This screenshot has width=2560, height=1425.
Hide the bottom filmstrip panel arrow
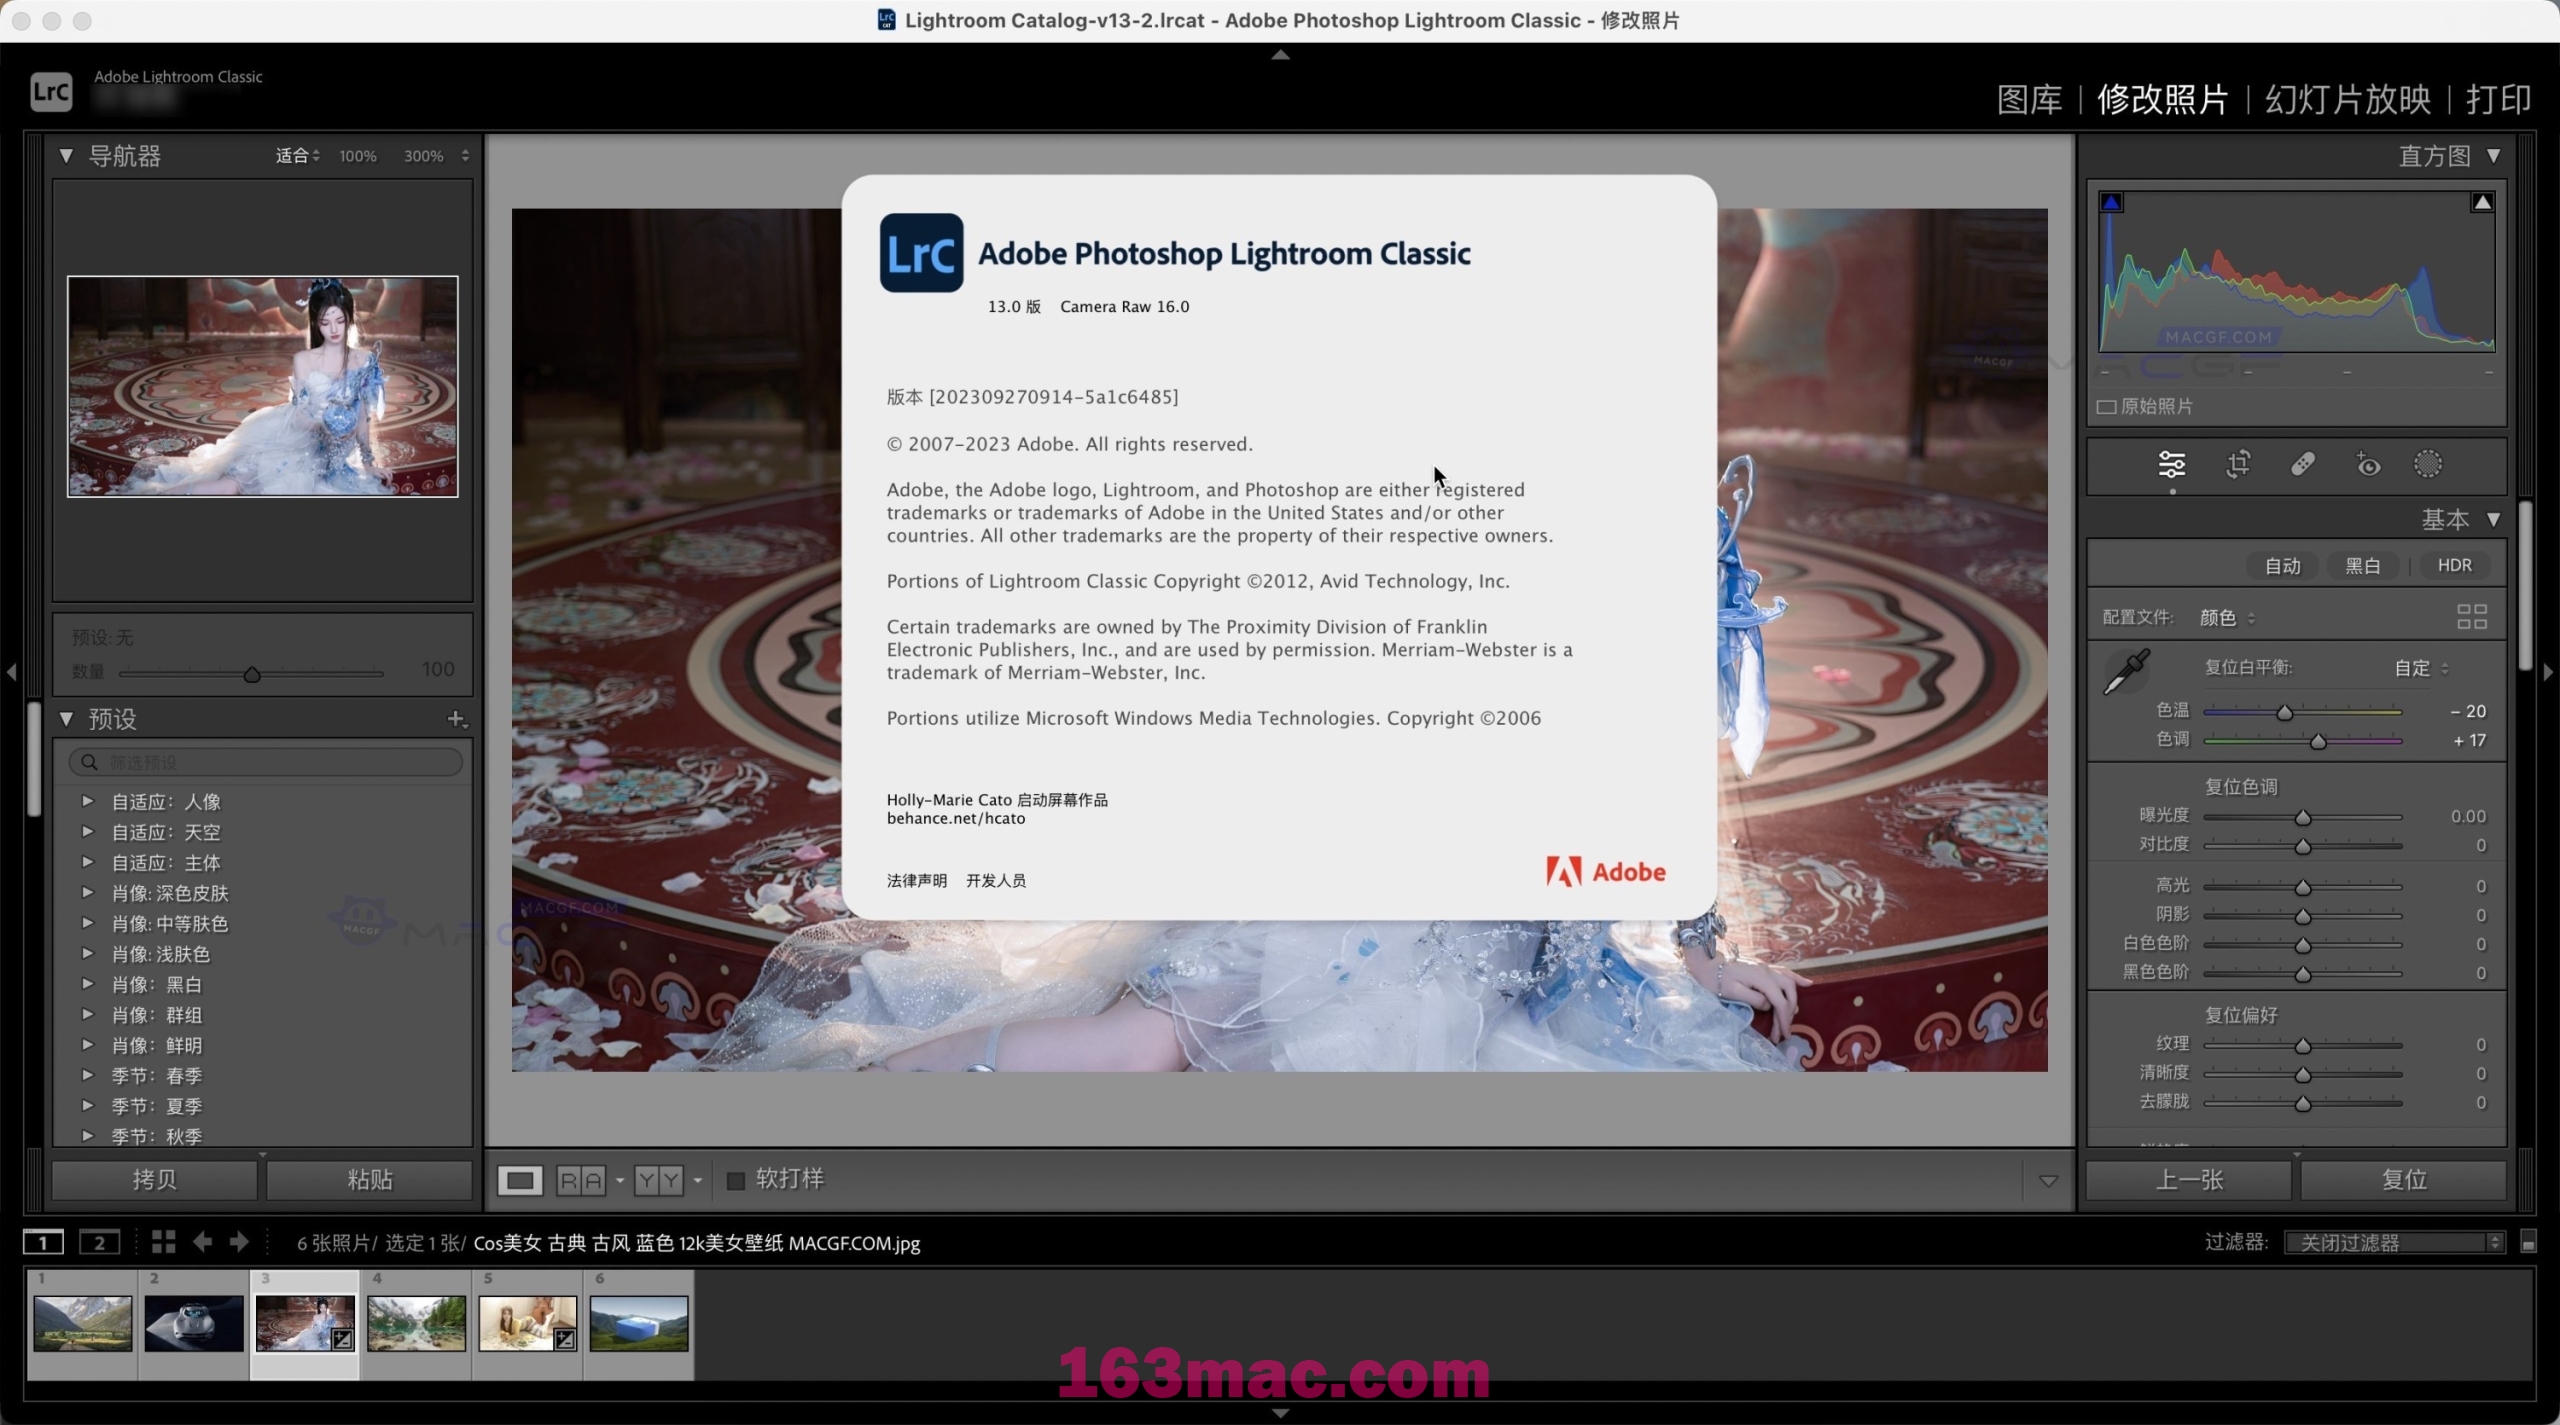coord(1280,1413)
